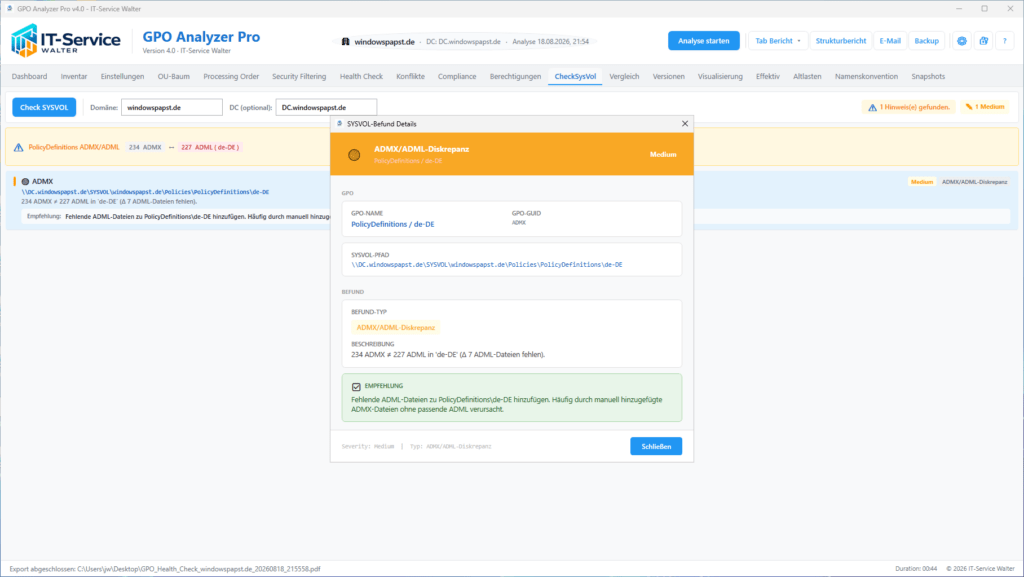Click the ADMX/ADML-Diskrepanz label in row
This screenshot has width=1024, height=577.
coord(974,182)
